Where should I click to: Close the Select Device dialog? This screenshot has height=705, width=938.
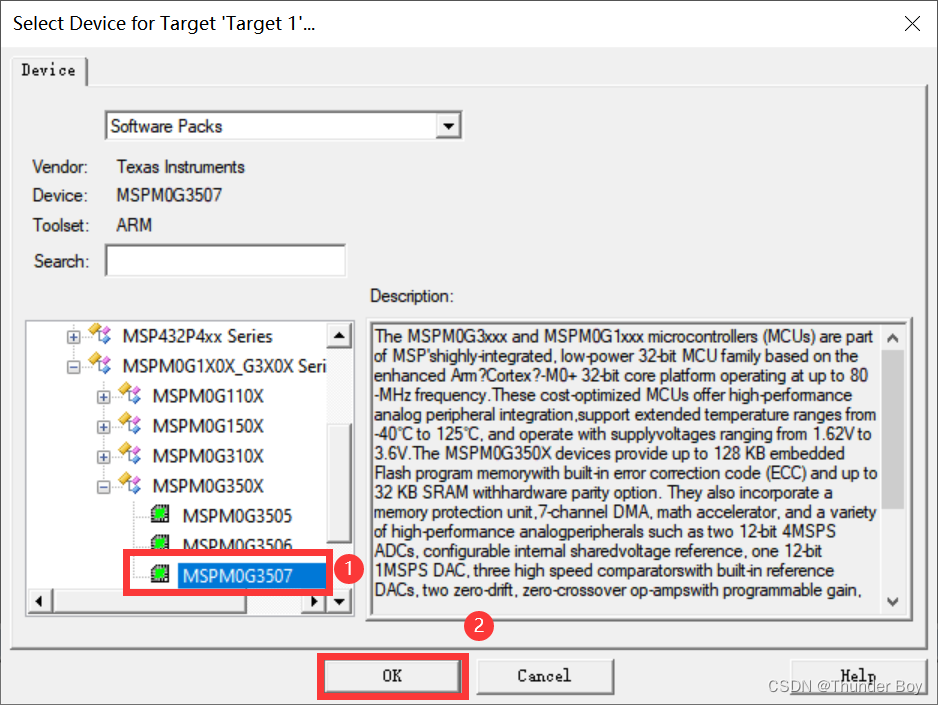point(912,24)
